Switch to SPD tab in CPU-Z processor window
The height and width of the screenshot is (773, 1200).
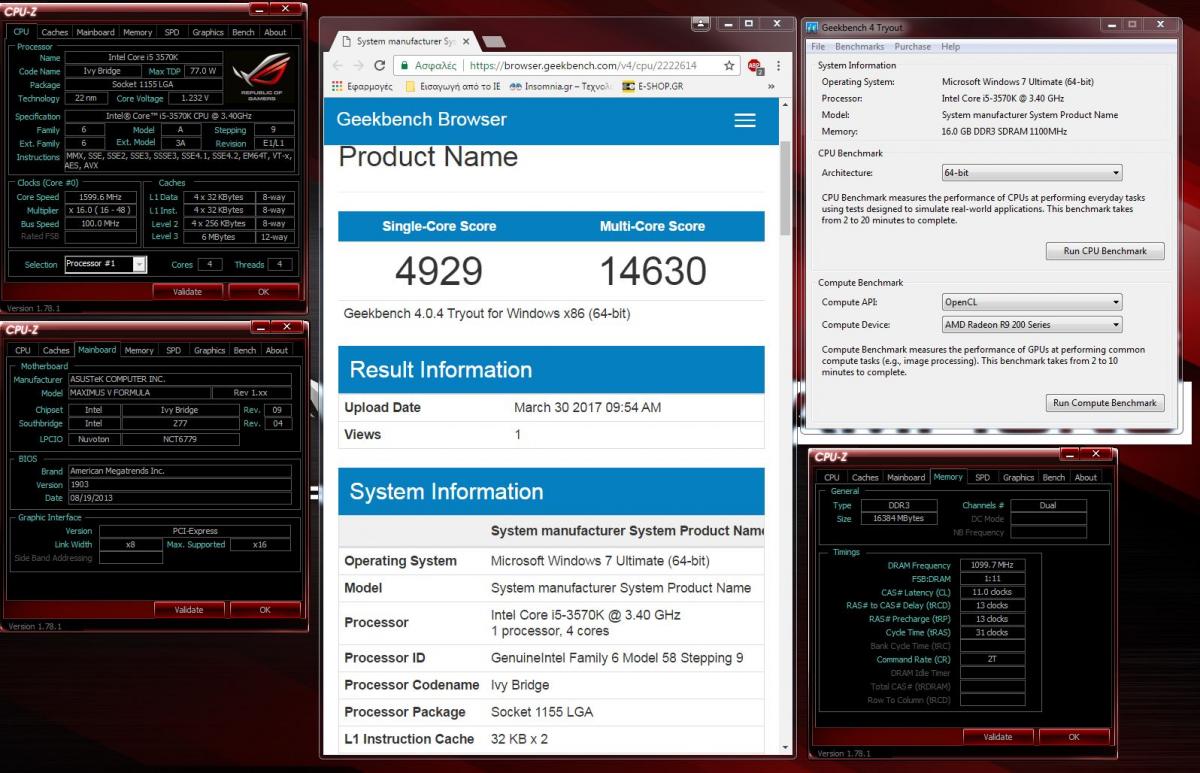tap(172, 32)
